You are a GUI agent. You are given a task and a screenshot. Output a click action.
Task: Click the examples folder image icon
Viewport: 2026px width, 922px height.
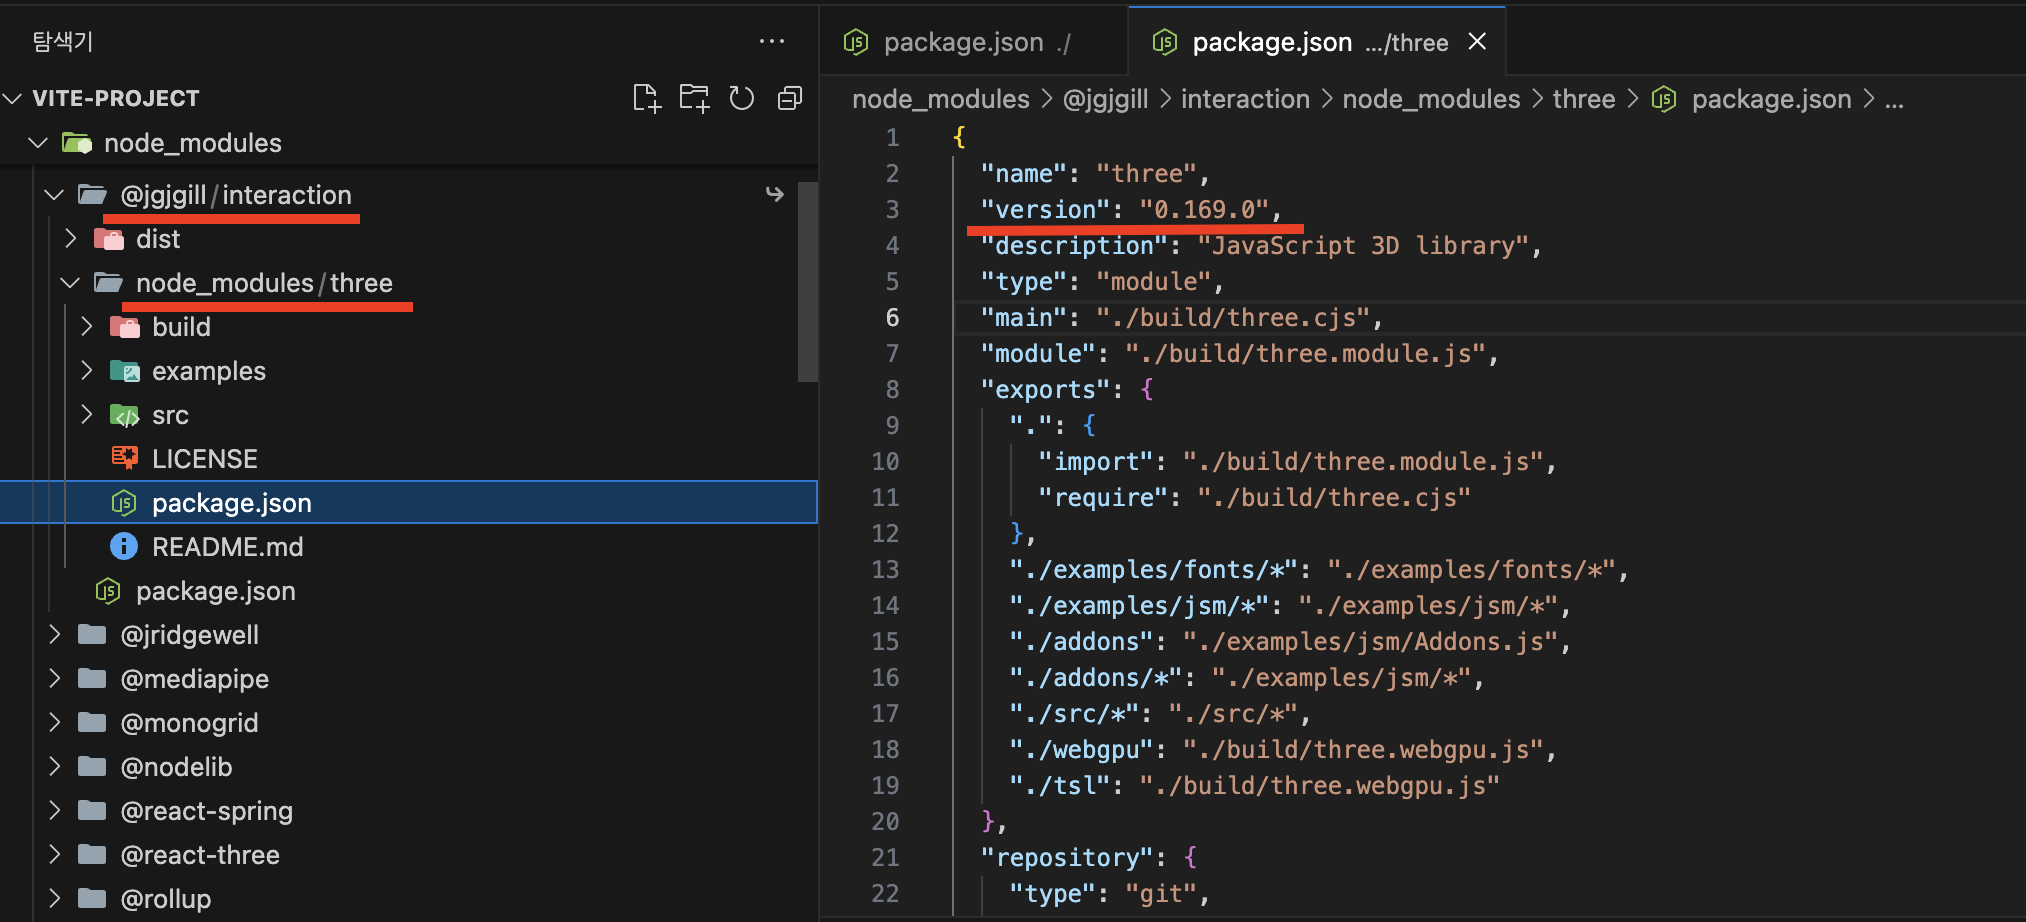coord(125,371)
